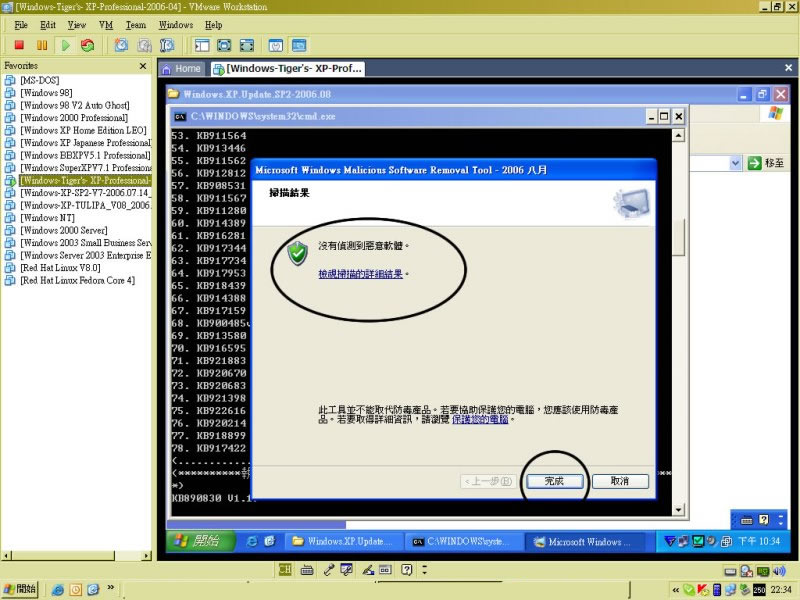Open the File menu
The width and height of the screenshot is (800, 600).
pyautogui.click(x=21, y=25)
